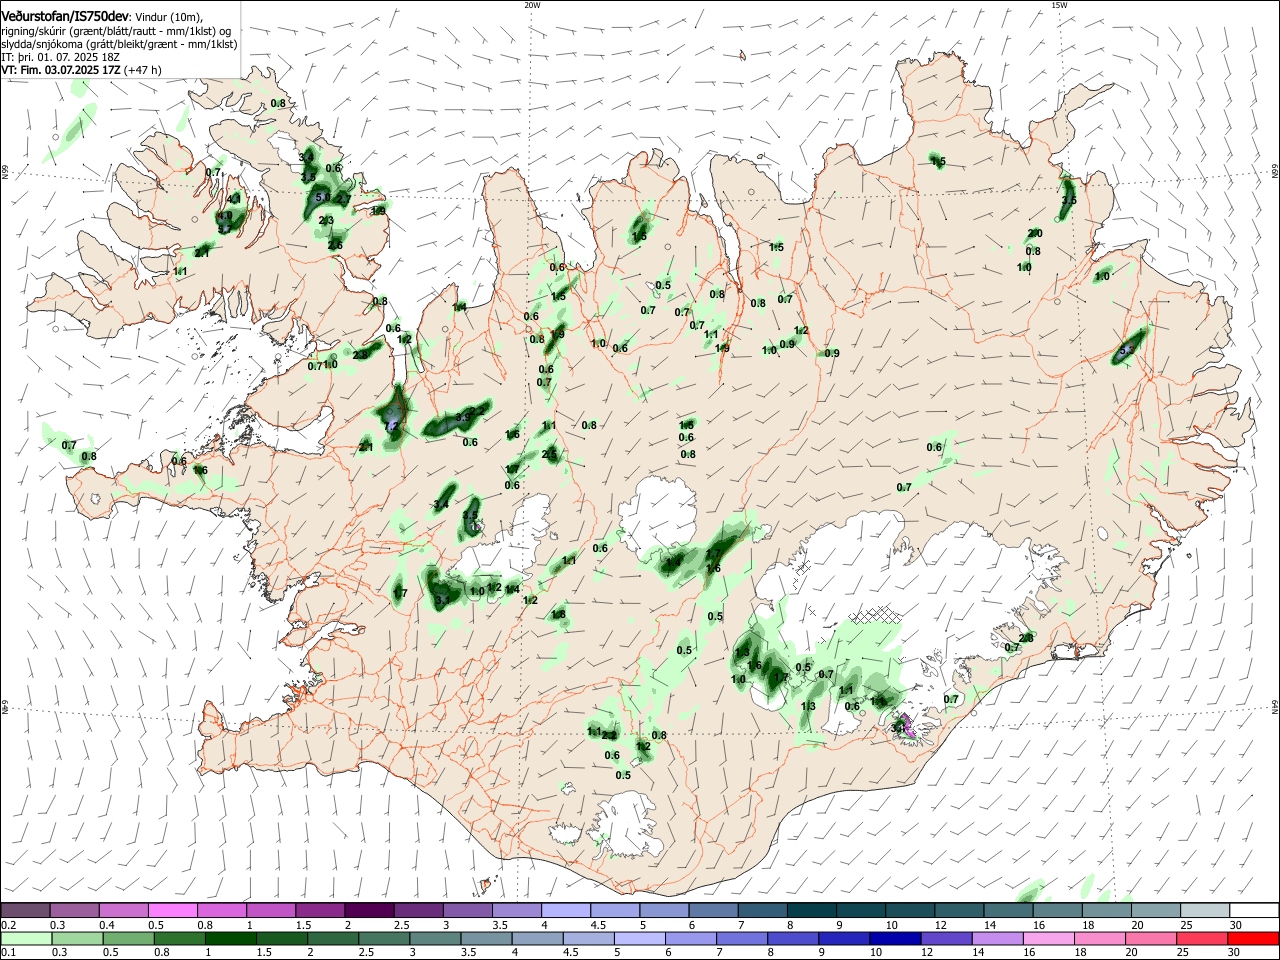The image size is (1280, 960).
Task: Click the Veðurstofan/IS750dev title text
Action: point(65,16)
